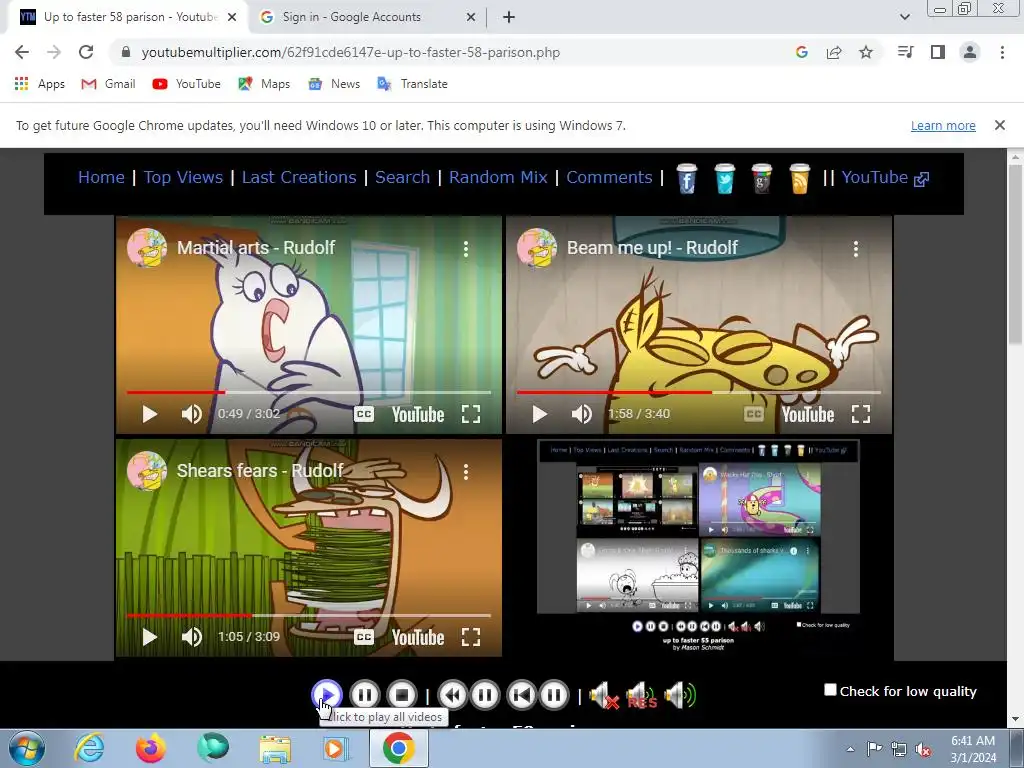Image resolution: width=1024 pixels, height=768 pixels.
Task: Share via the Twitter cup icon
Action: point(725,178)
